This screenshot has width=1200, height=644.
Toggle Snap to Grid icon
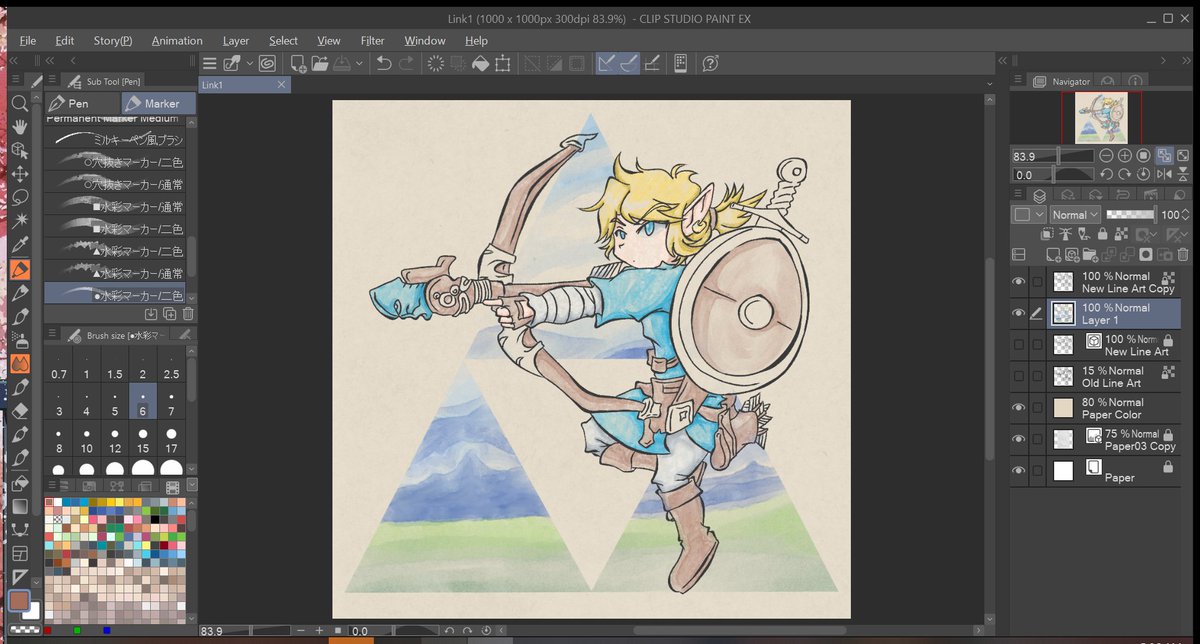652,64
